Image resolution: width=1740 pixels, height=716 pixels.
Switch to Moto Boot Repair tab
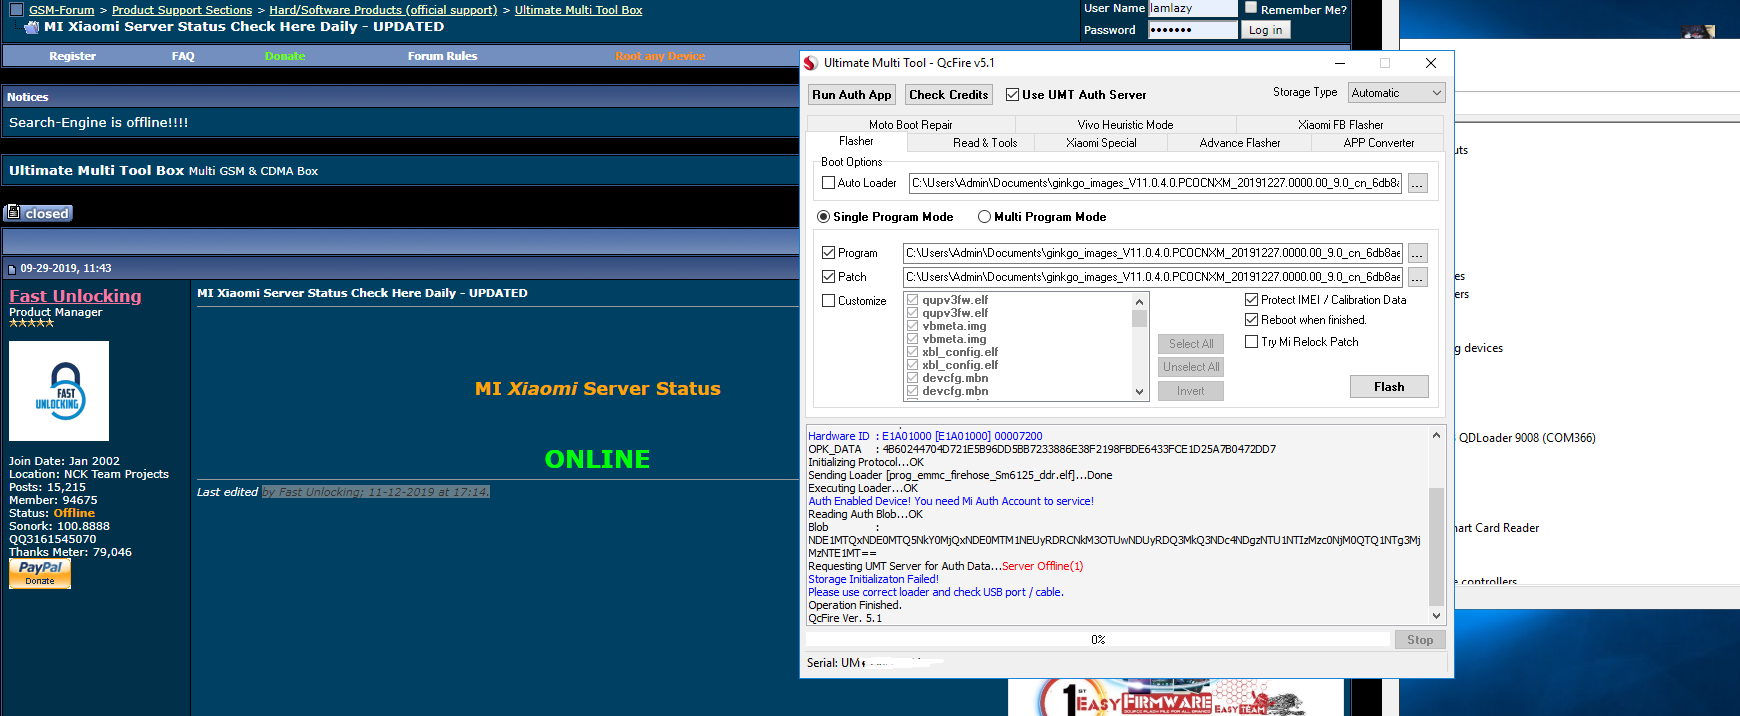pyautogui.click(x=910, y=125)
